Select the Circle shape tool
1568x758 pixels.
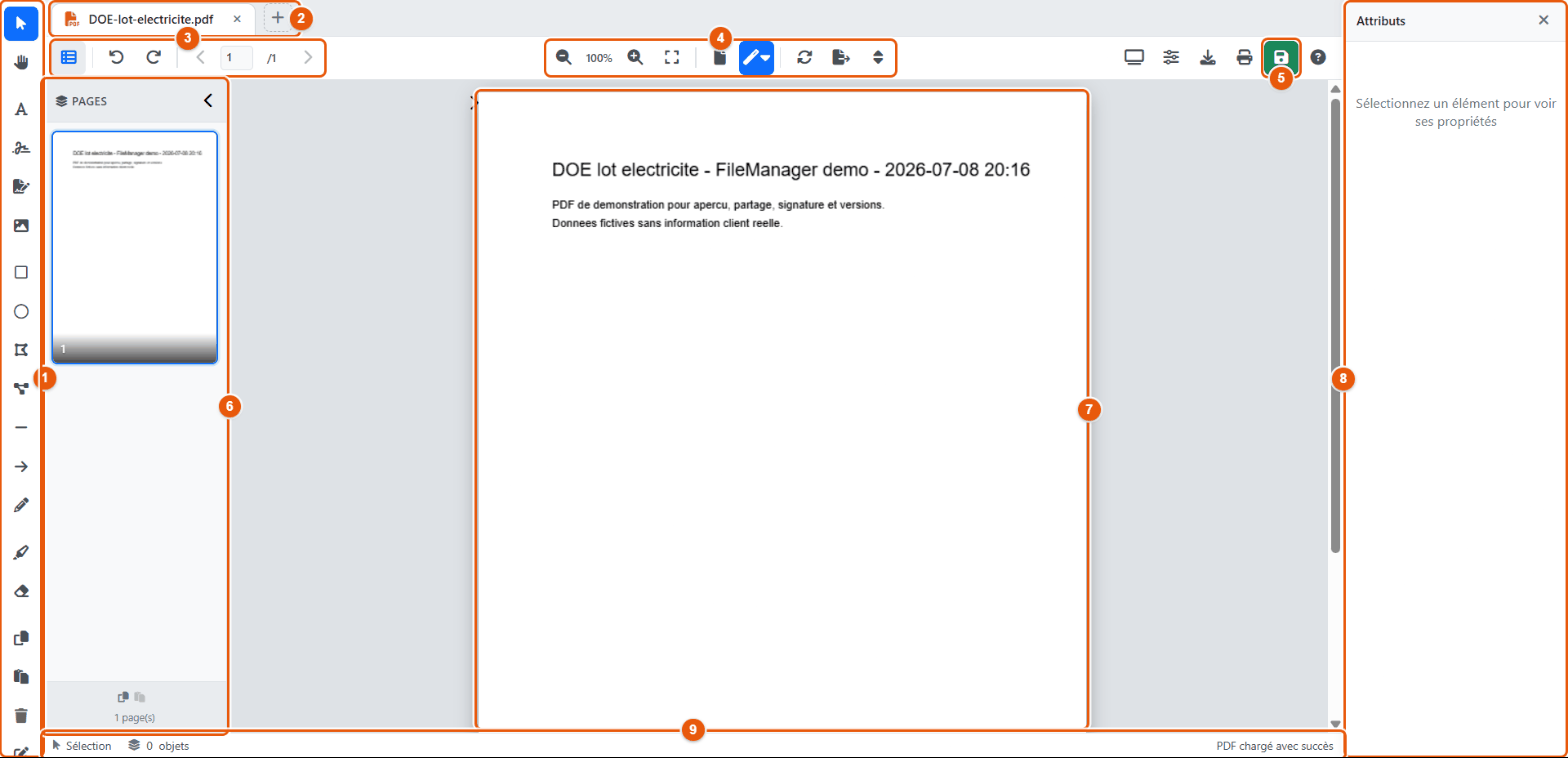click(21, 311)
